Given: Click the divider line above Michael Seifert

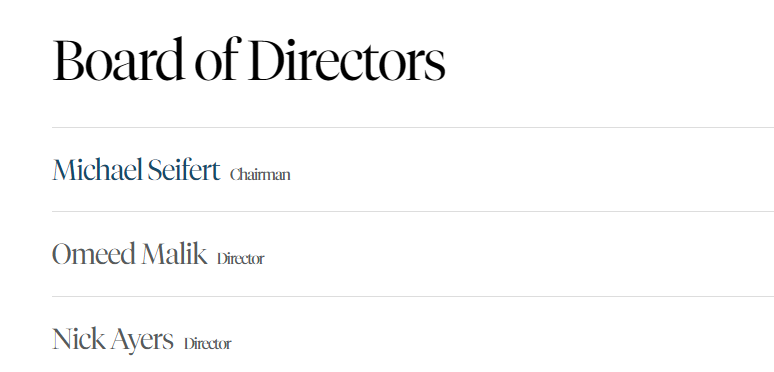Looking at the screenshot, I should [413, 127].
